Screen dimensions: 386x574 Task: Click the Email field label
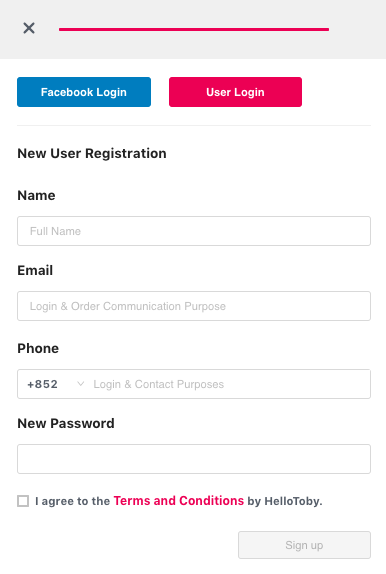pos(35,271)
